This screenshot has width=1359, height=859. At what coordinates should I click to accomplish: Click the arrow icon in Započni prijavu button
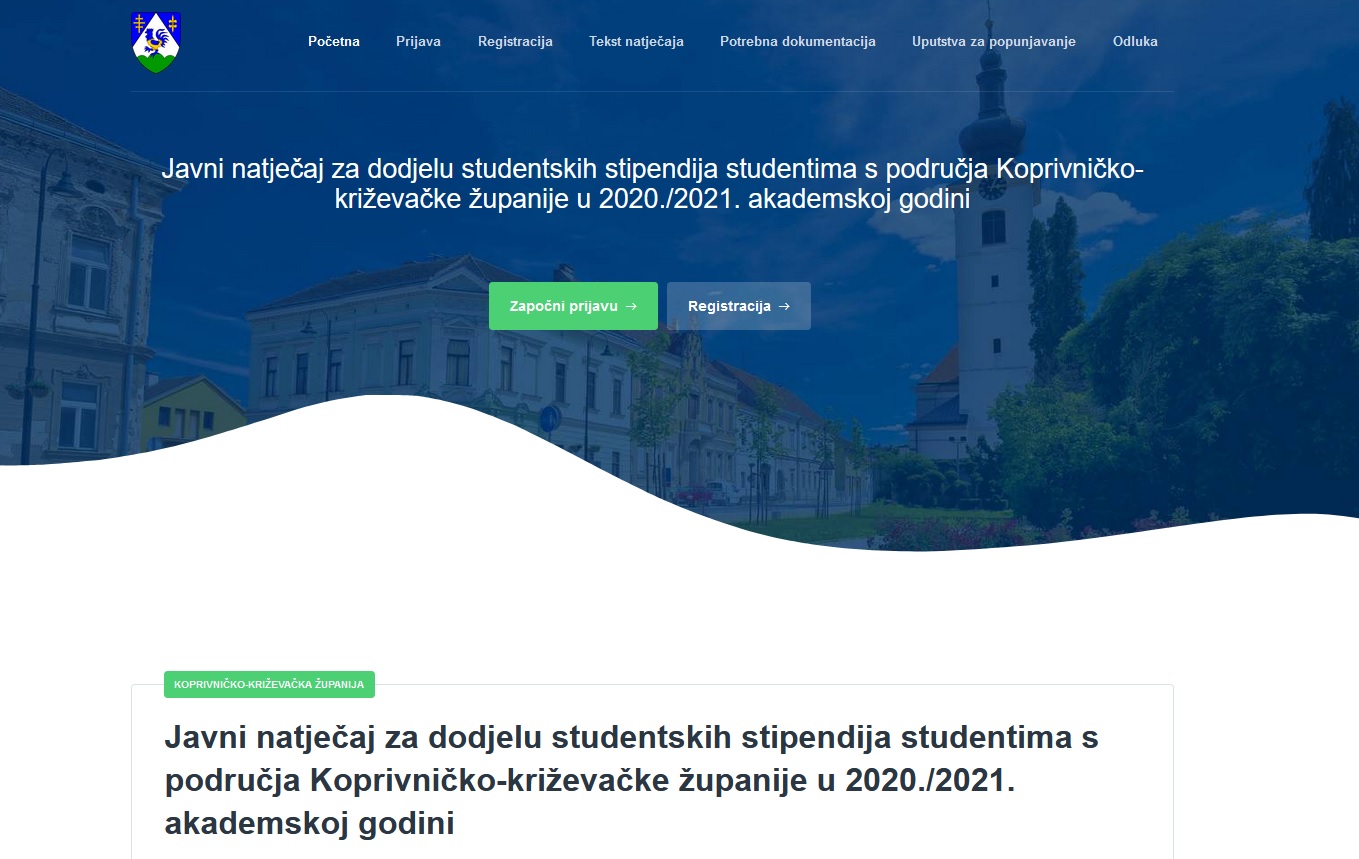(631, 306)
